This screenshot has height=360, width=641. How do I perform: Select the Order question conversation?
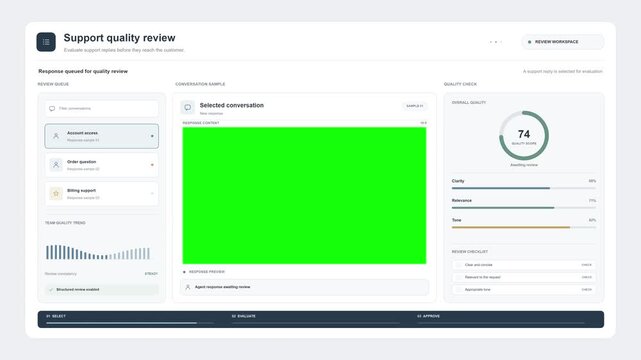(101, 165)
